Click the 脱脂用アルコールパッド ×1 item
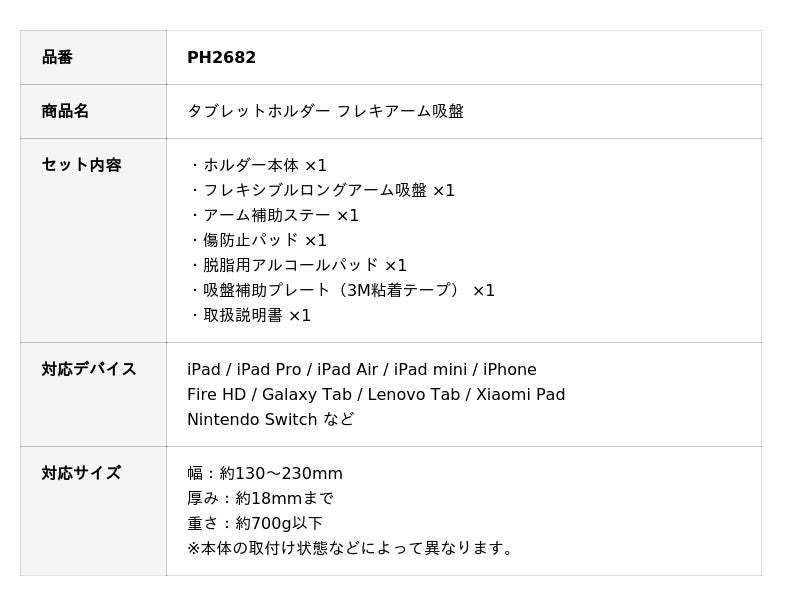Viewport: 800px width, 606px height. tap(299, 266)
